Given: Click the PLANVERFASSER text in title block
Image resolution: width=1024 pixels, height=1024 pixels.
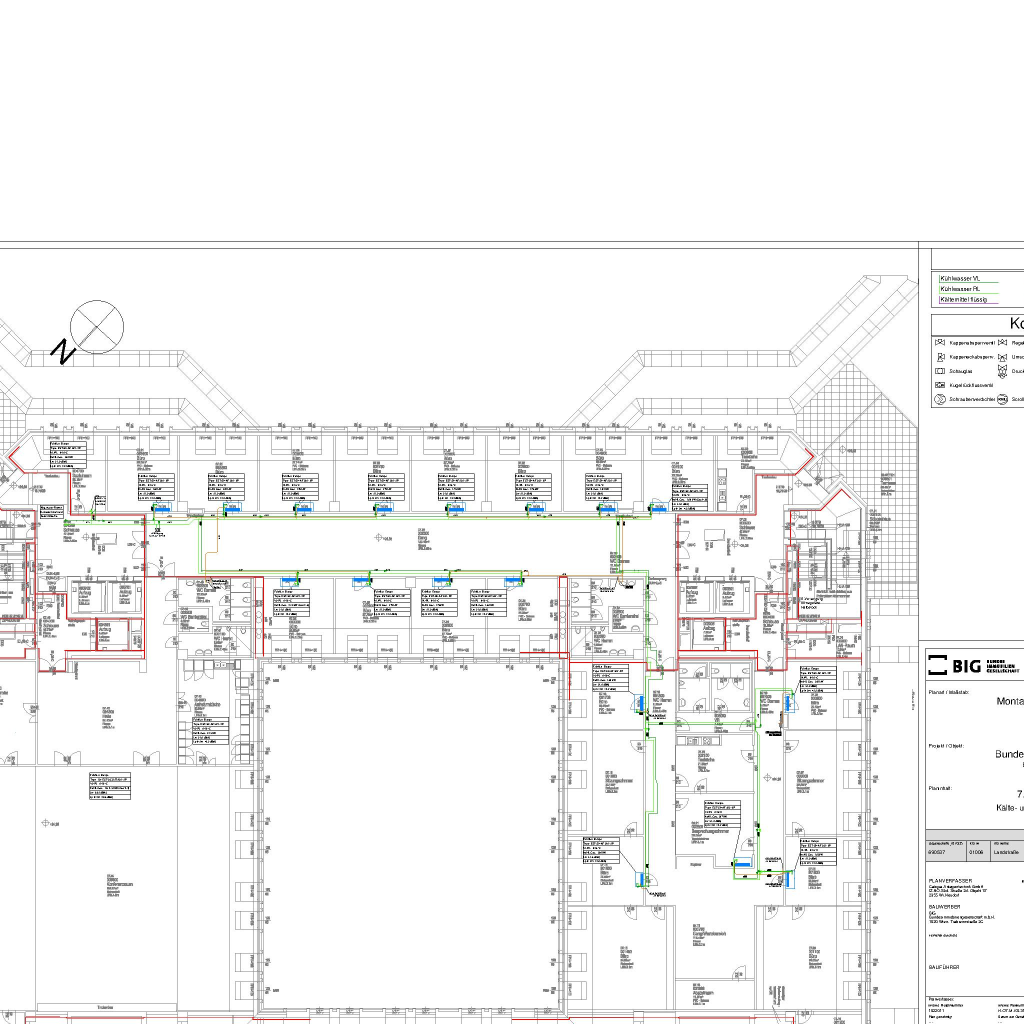Looking at the screenshot, I should [950, 881].
